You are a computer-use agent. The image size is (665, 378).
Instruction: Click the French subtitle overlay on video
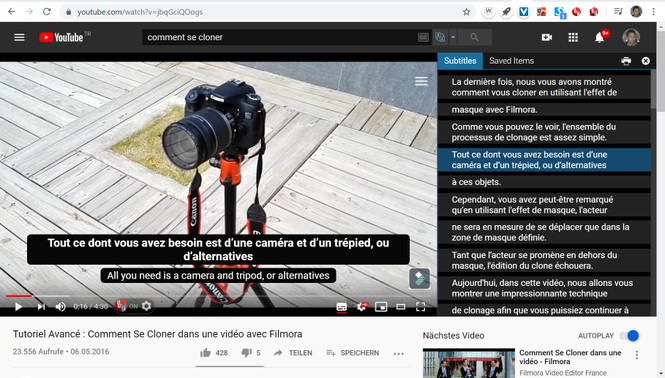[218, 249]
